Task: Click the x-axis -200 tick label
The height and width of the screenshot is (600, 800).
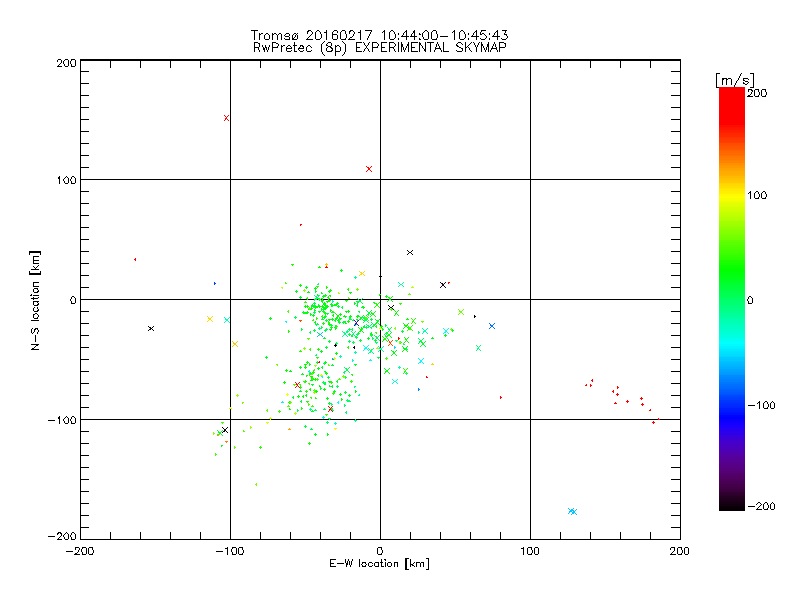Action: click(80, 551)
